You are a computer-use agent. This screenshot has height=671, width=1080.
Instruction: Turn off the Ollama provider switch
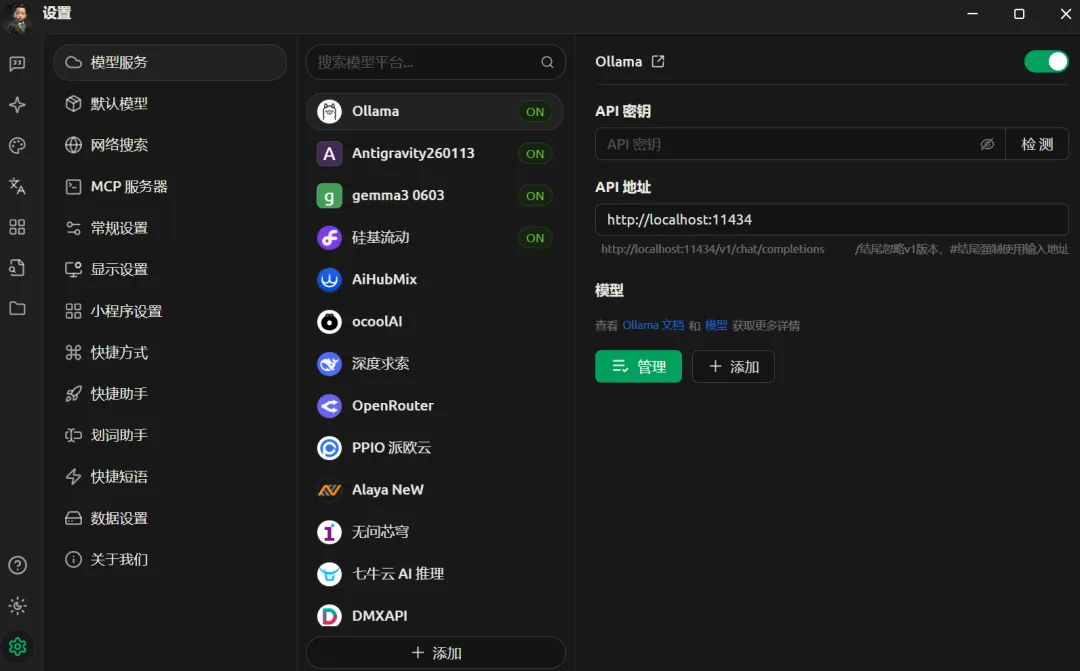1046,61
